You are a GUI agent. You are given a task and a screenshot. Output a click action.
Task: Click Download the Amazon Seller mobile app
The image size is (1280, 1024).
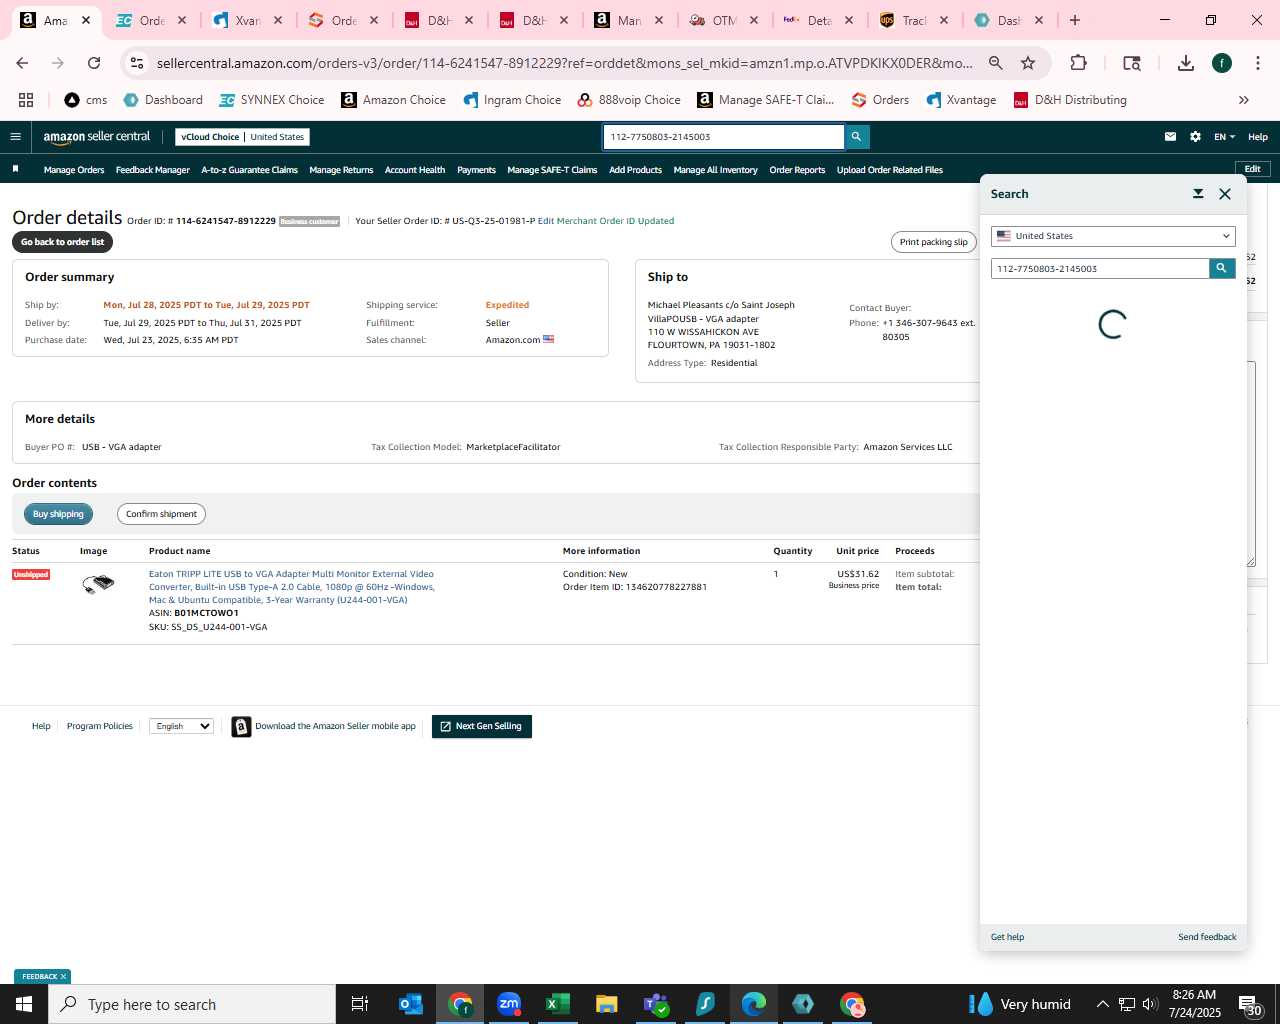324,726
